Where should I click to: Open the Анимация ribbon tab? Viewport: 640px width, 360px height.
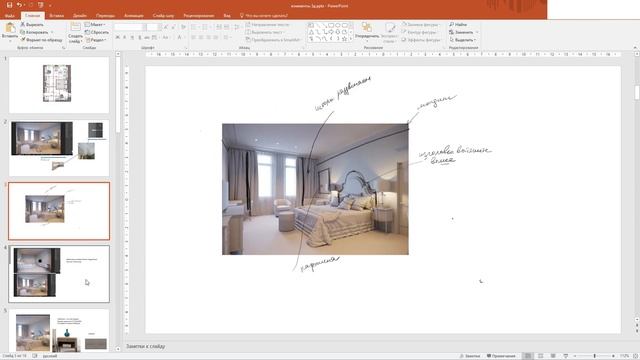tap(134, 16)
